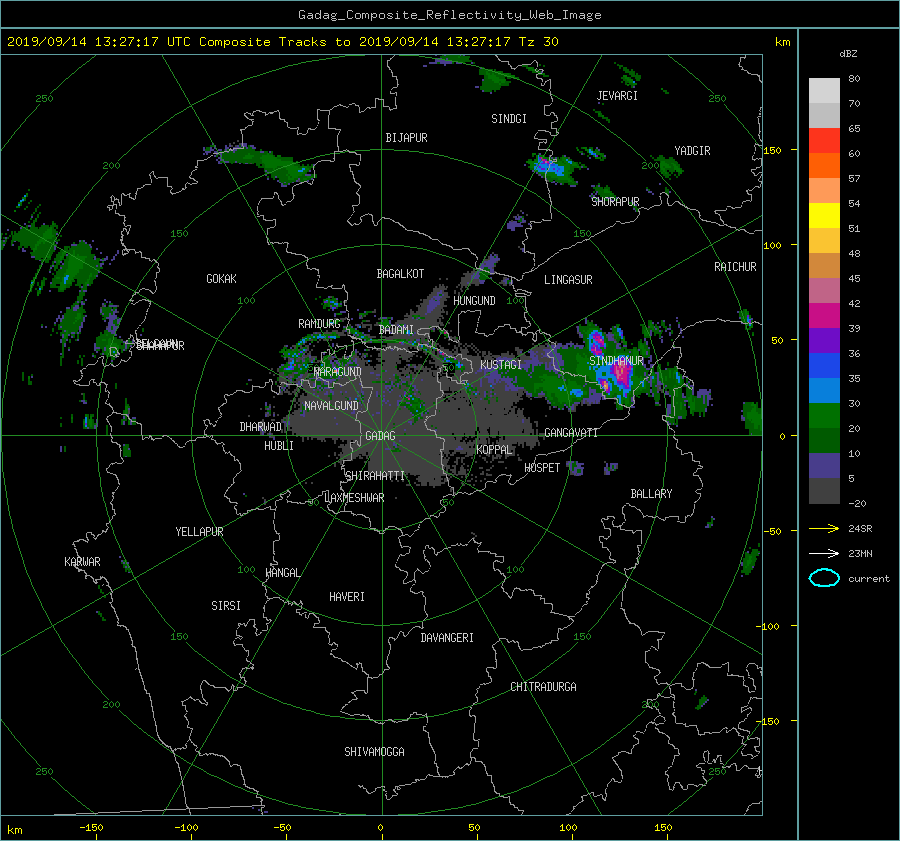The width and height of the screenshot is (900, 841).
Task: Click the HUNGUND city label
Action: [474, 301]
